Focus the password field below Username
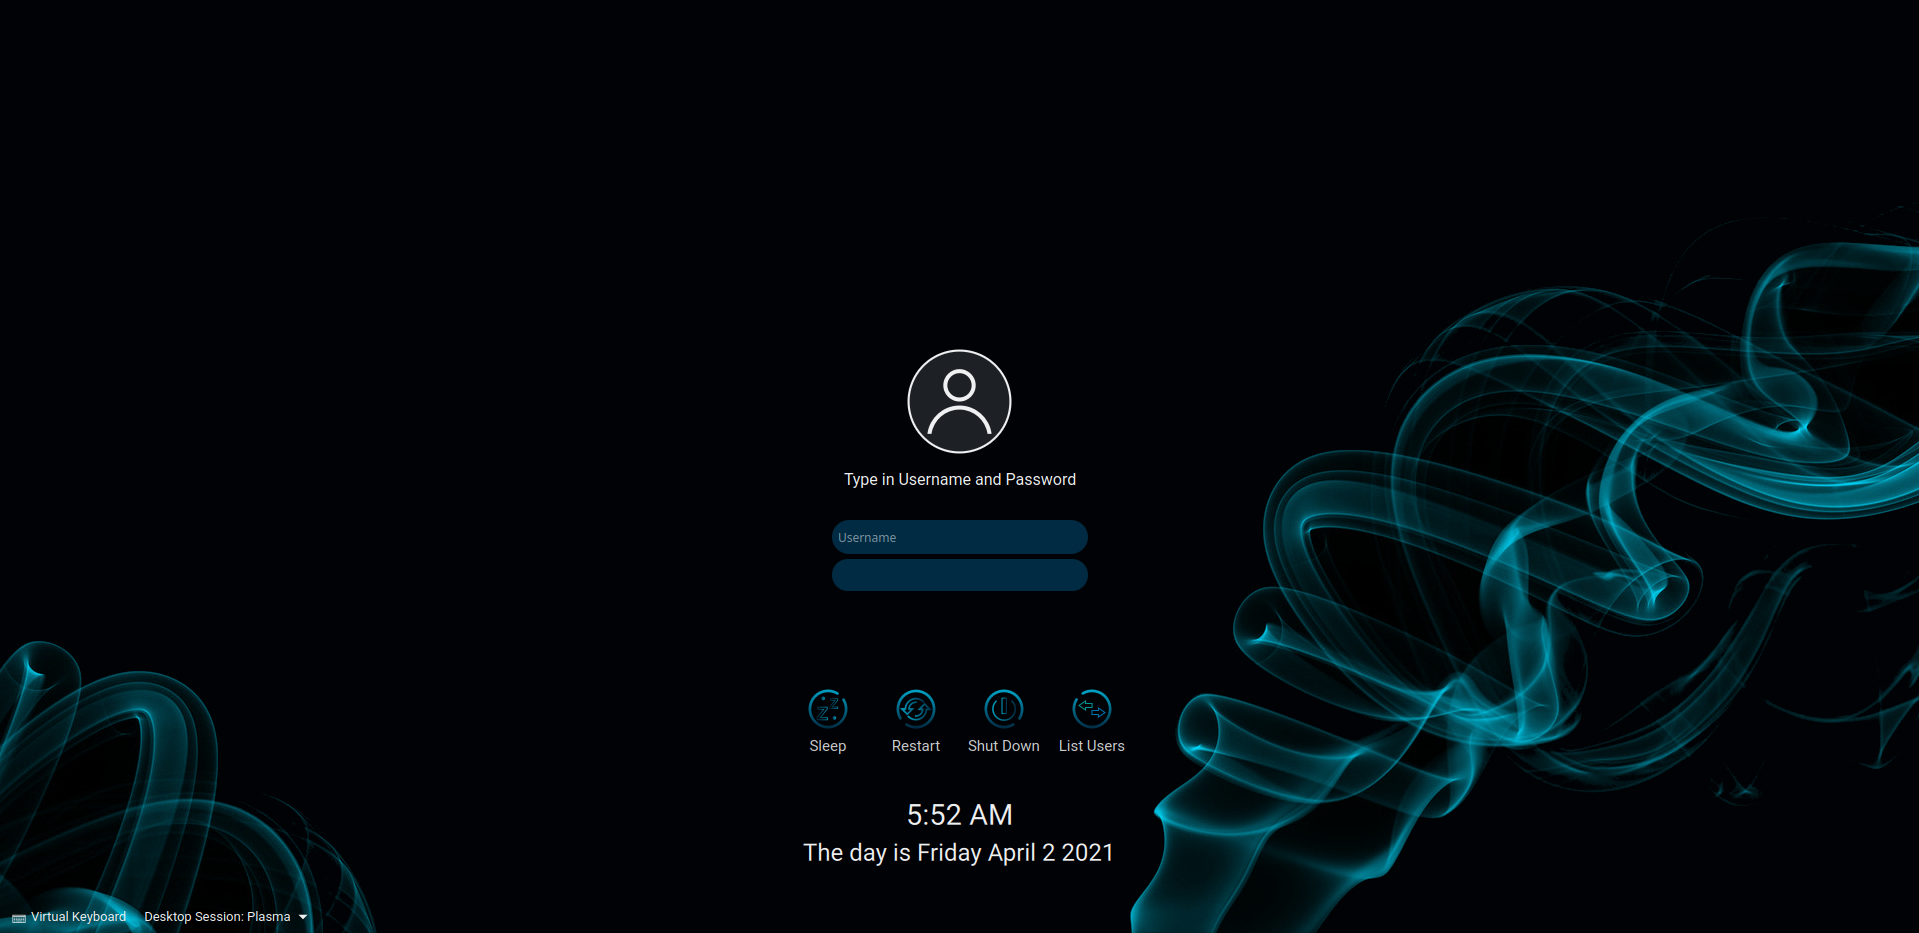This screenshot has height=933, width=1919. pyautogui.click(x=960, y=575)
